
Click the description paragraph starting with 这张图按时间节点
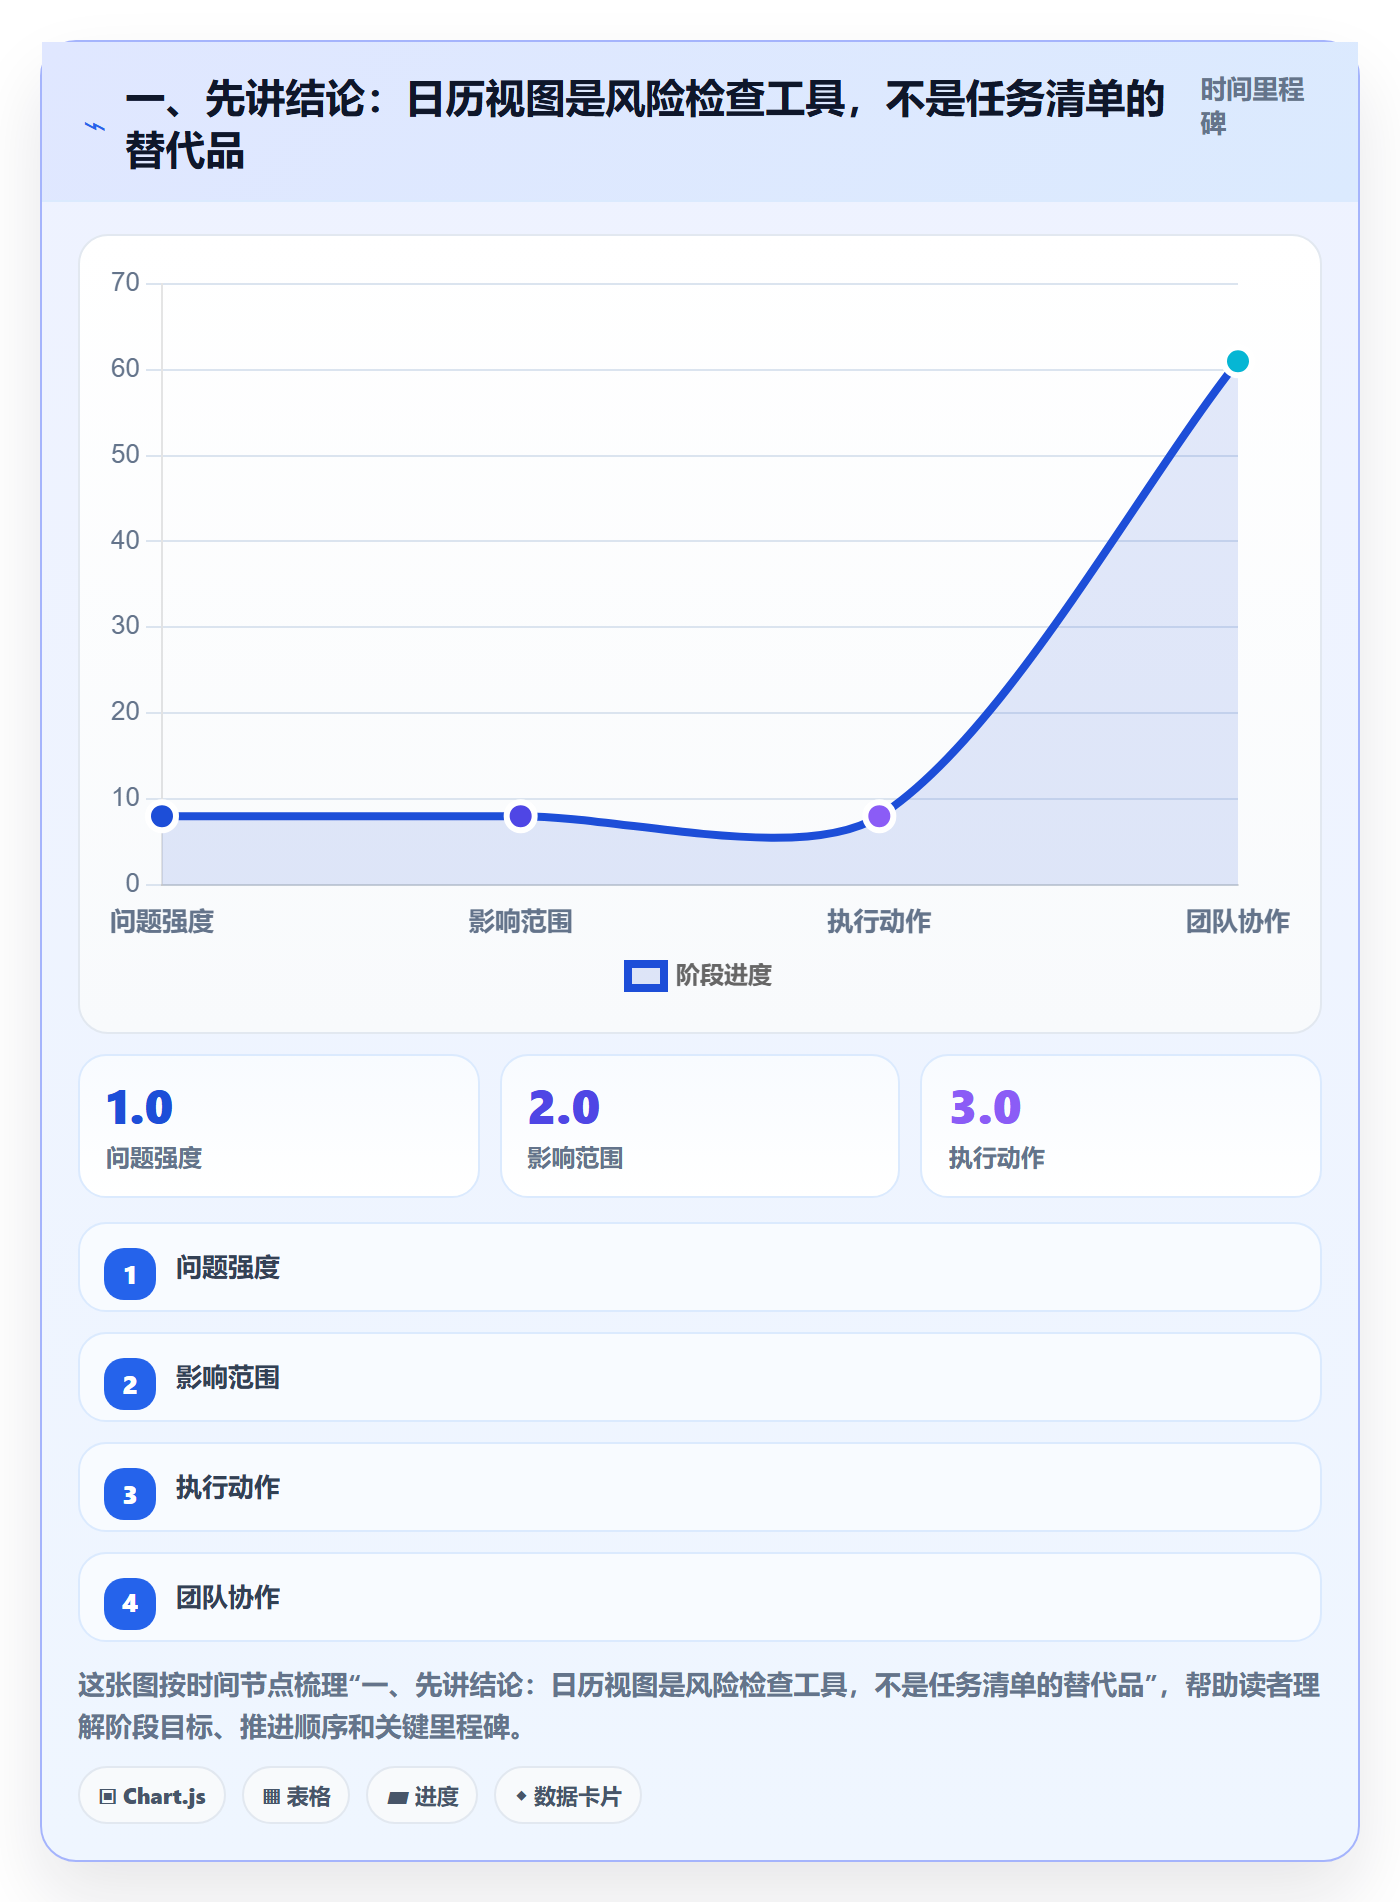click(x=699, y=1706)
